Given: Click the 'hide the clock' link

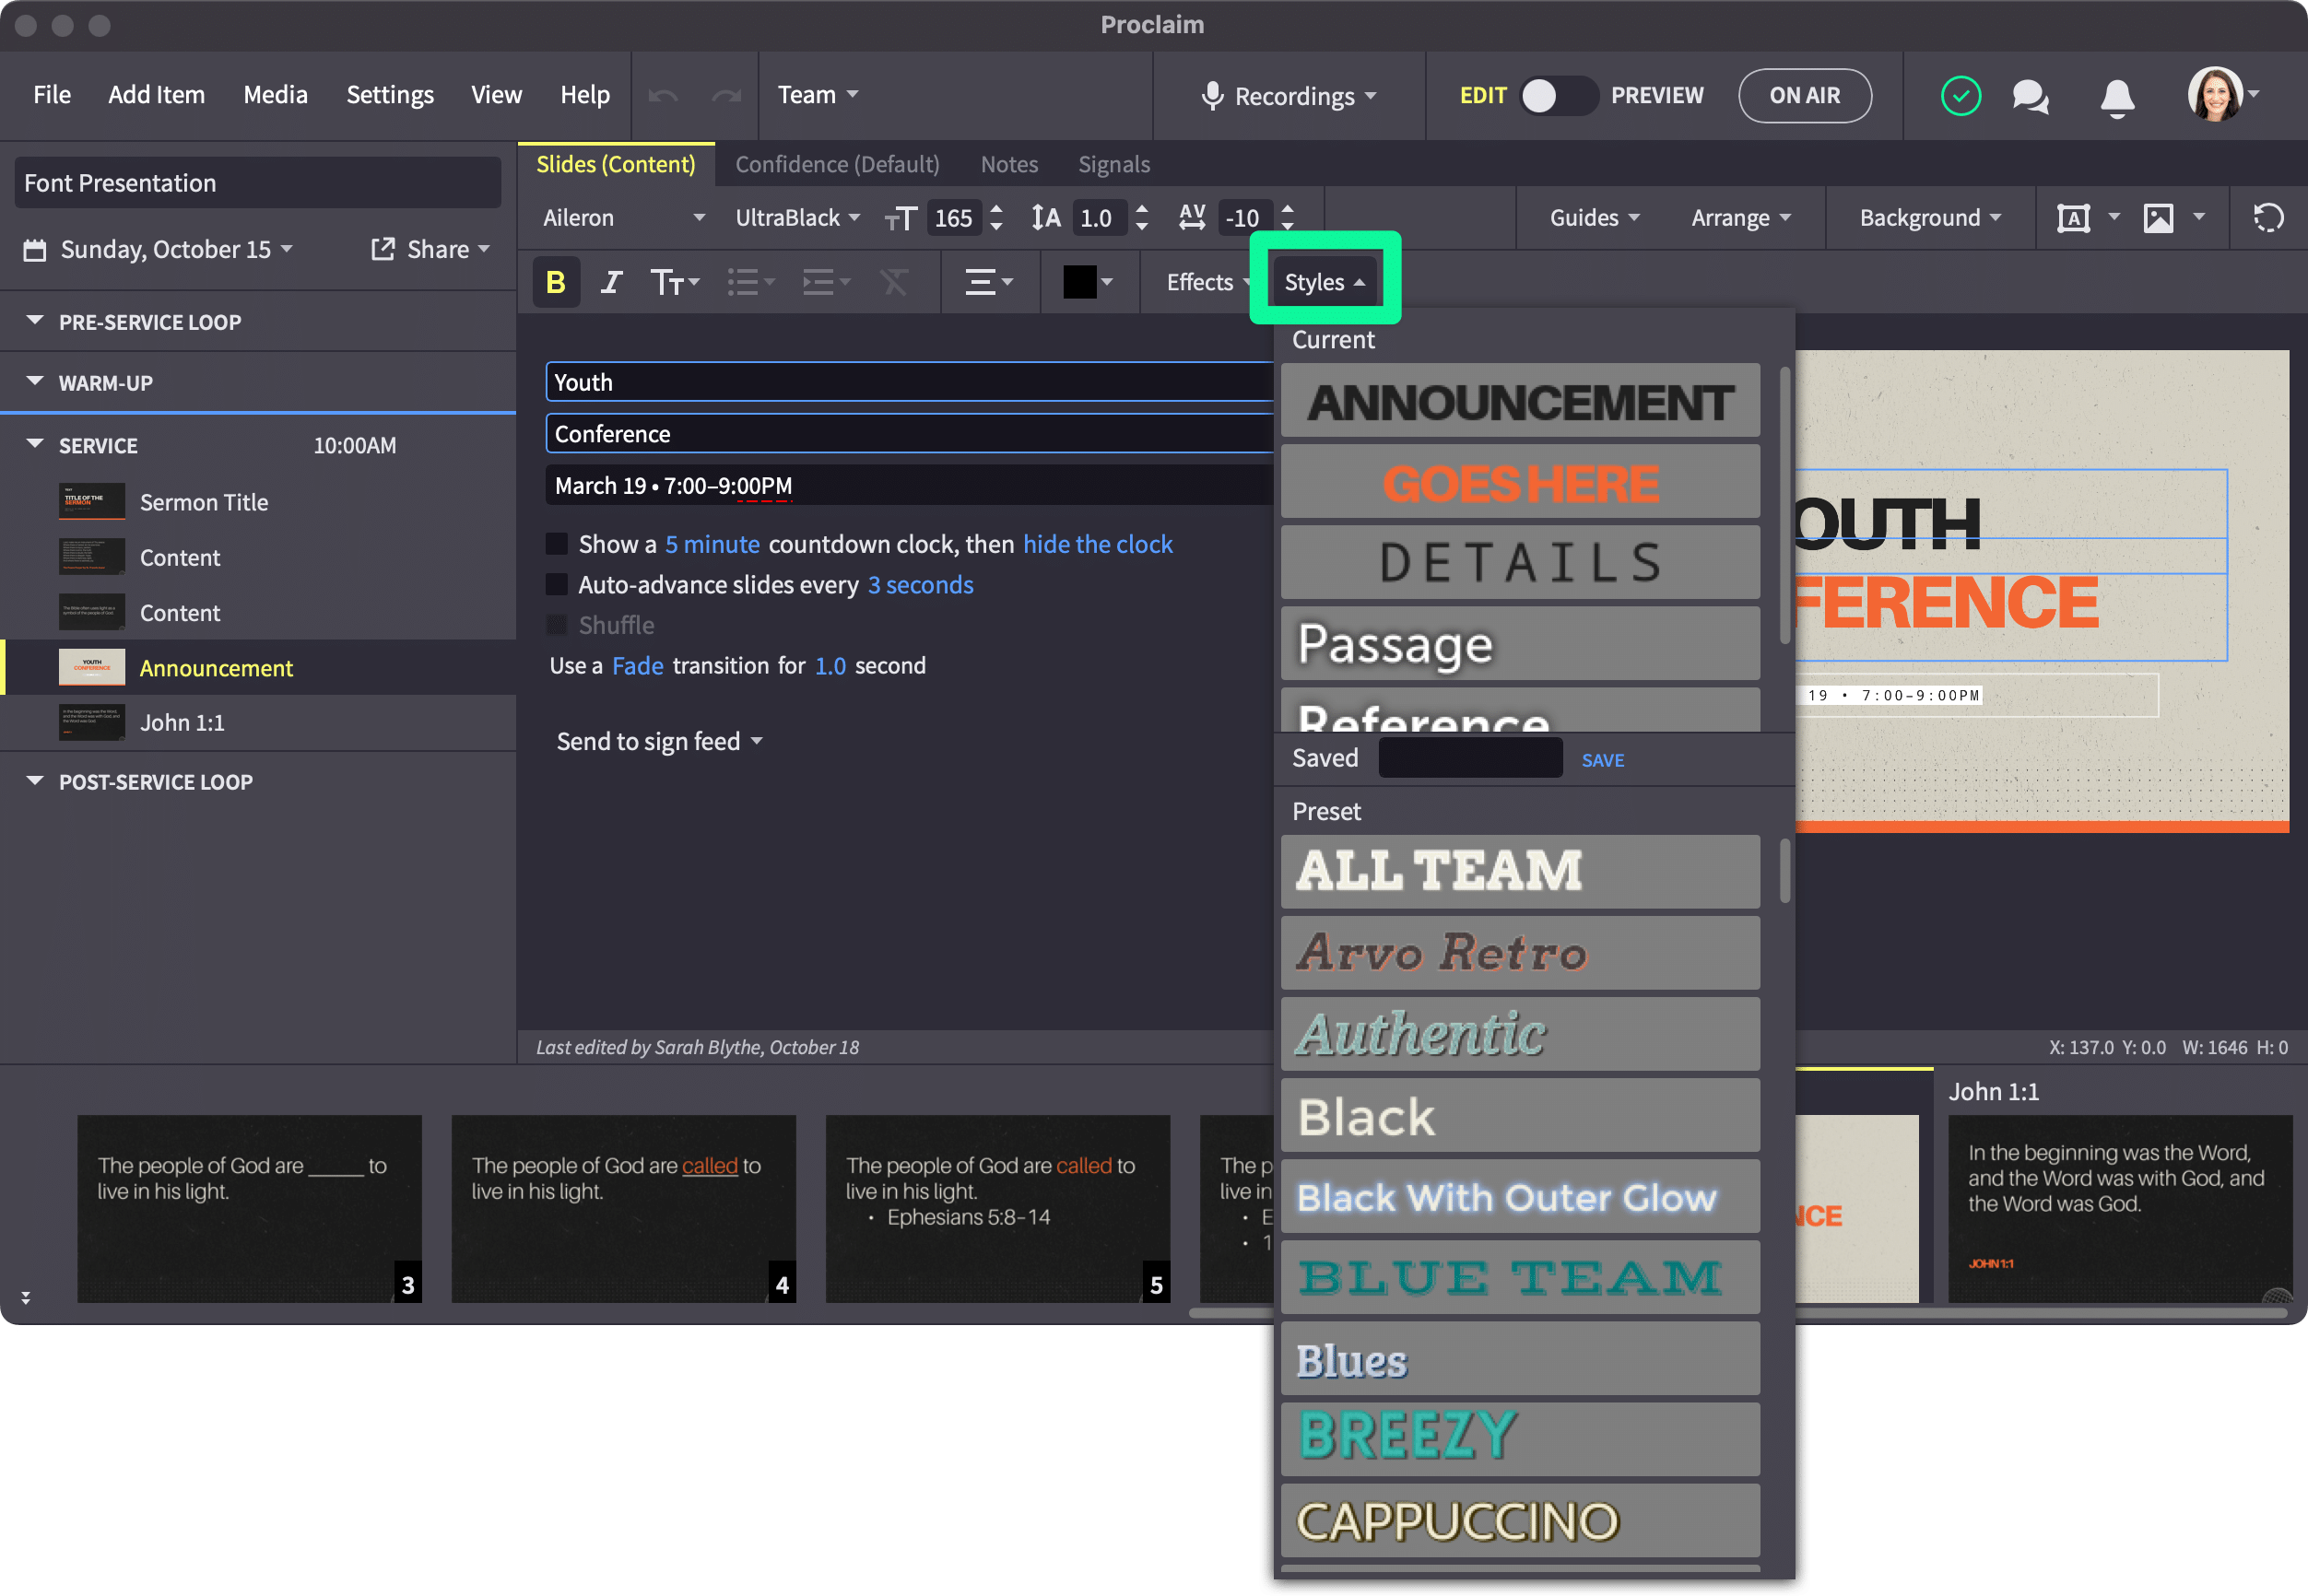Looking at the screenshot, I should [1098, 544].
